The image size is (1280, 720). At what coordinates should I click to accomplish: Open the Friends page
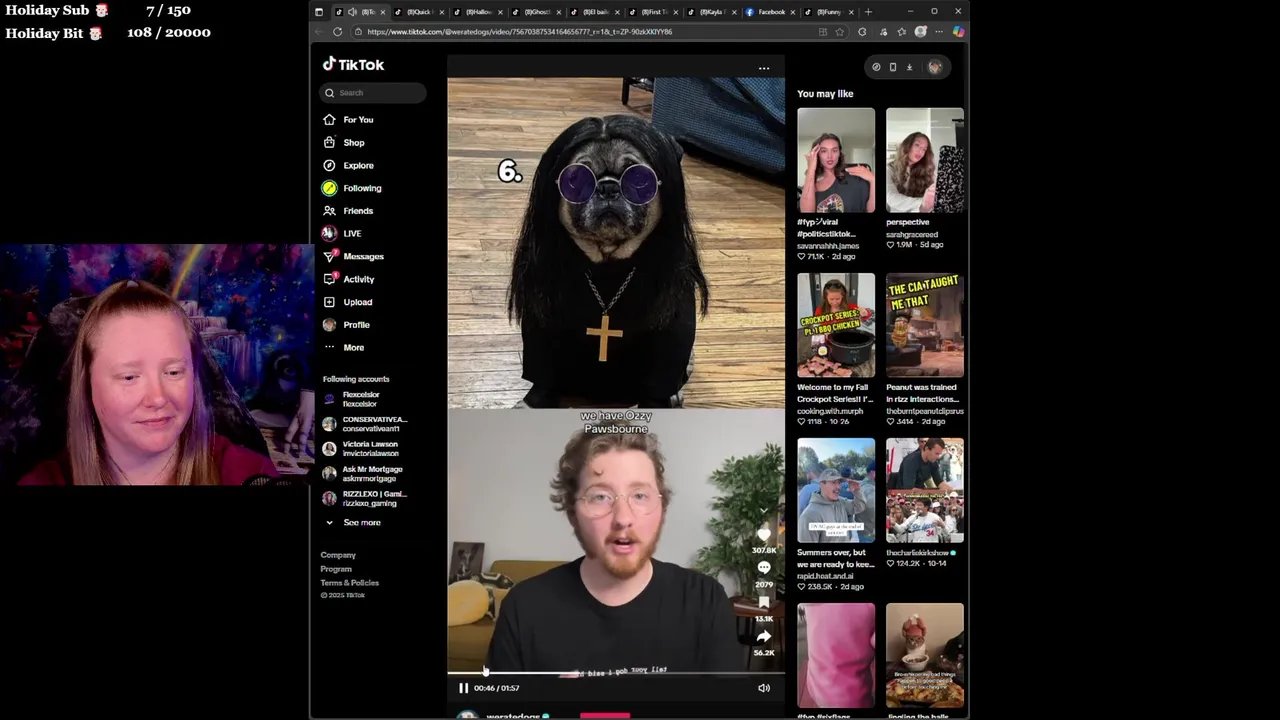point(348,211)
